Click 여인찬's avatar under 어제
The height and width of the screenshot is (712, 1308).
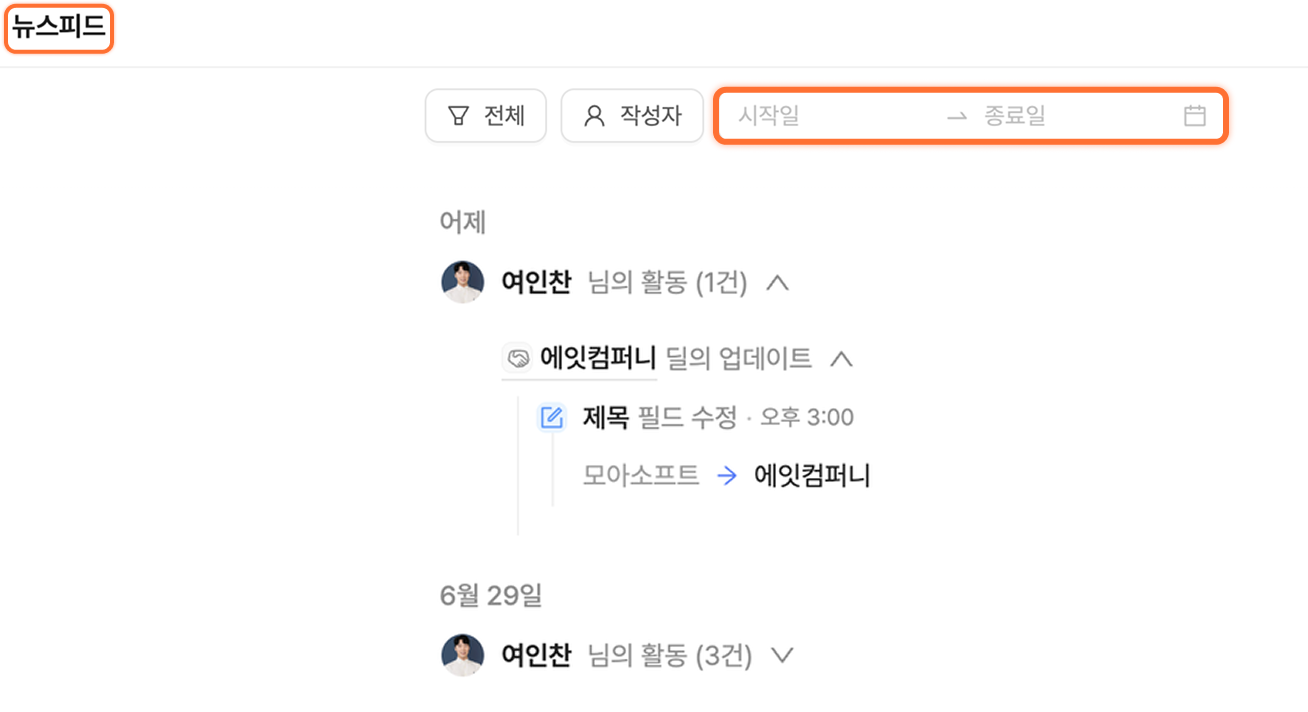click(462, 283)
